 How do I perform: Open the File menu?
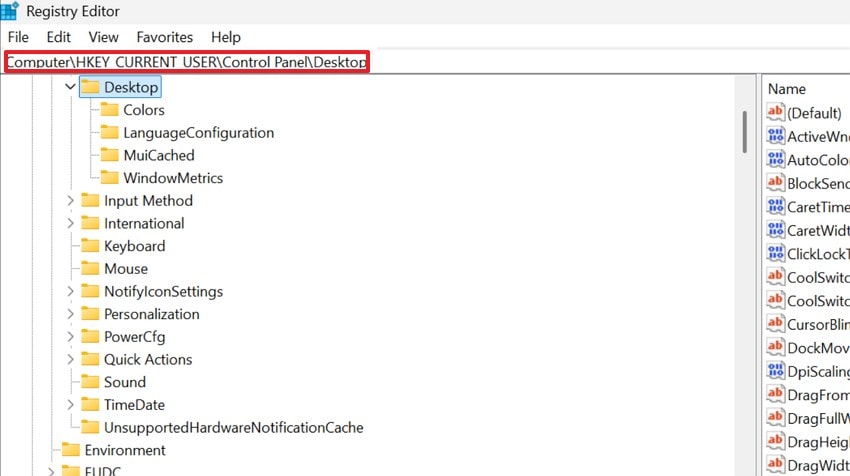point(18,37)
